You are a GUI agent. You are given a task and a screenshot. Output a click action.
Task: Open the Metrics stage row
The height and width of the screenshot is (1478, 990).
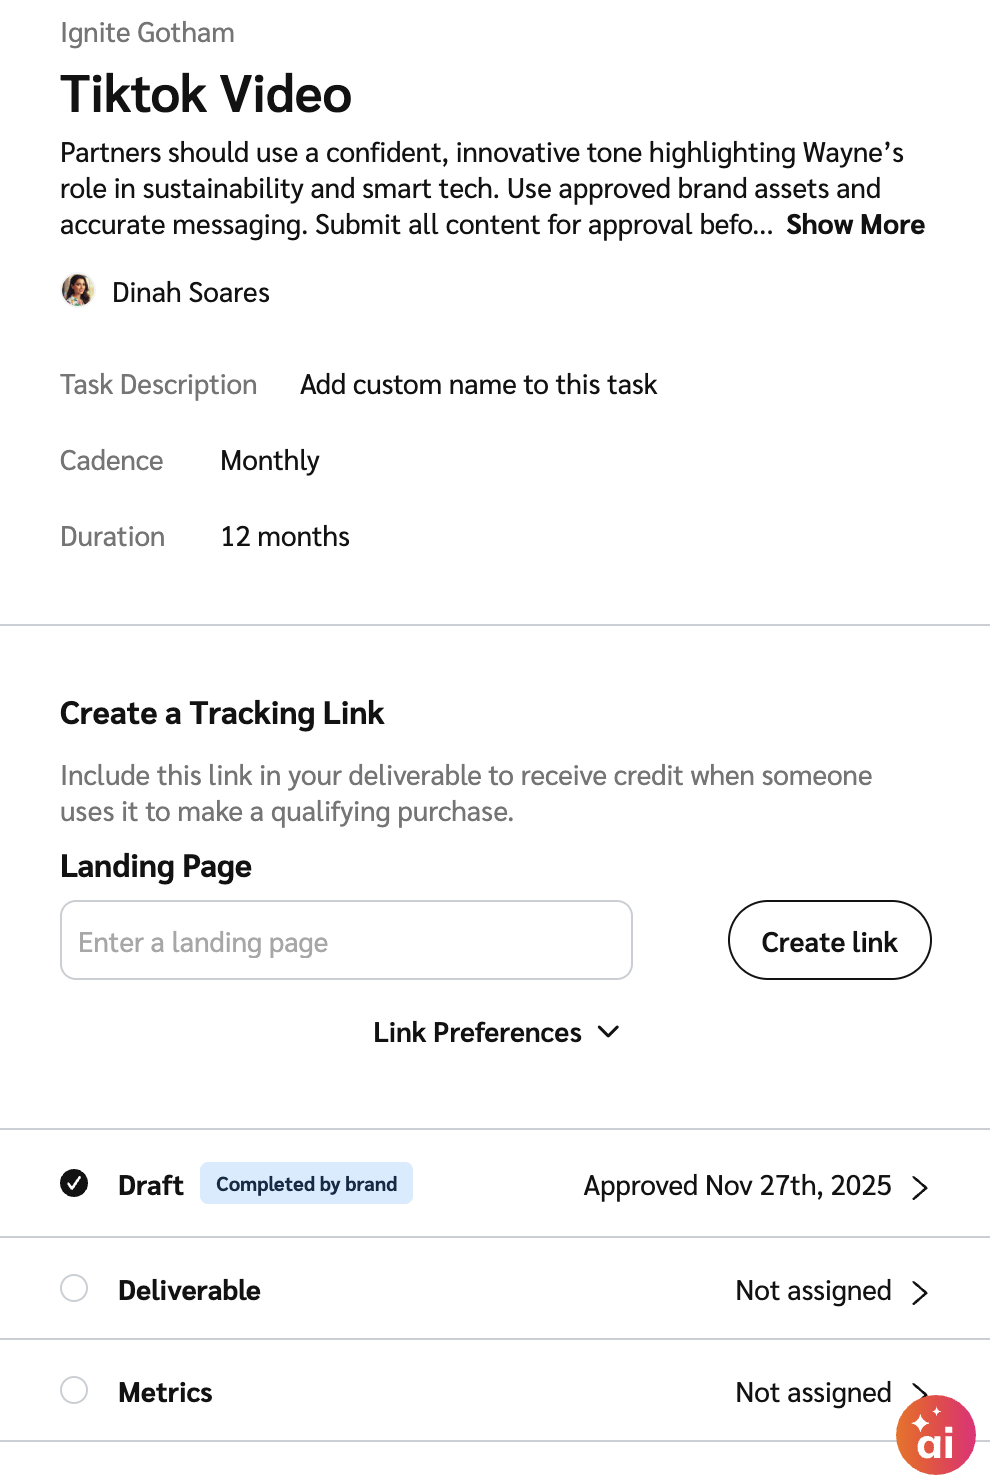tap(165, 1393)
